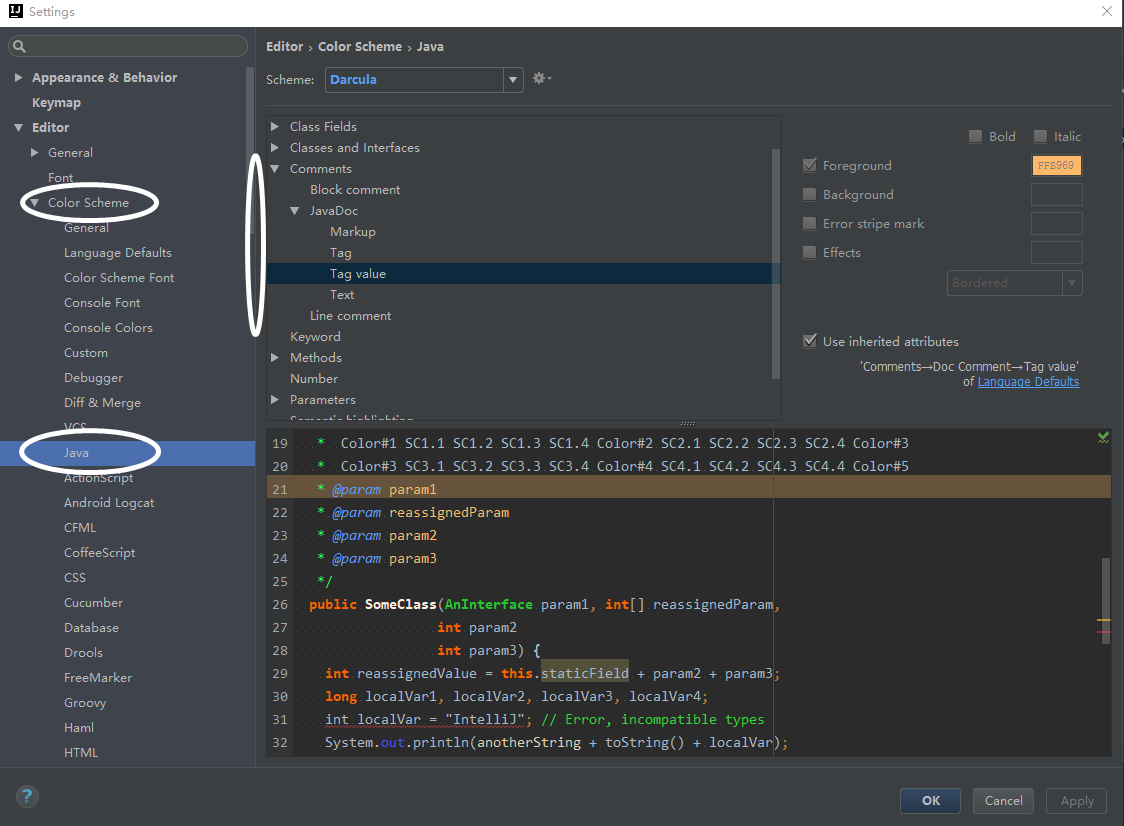The width and height of the screenshot is (1124, 826).
Task: Select Diff & Merge color page
Action: 103,403
